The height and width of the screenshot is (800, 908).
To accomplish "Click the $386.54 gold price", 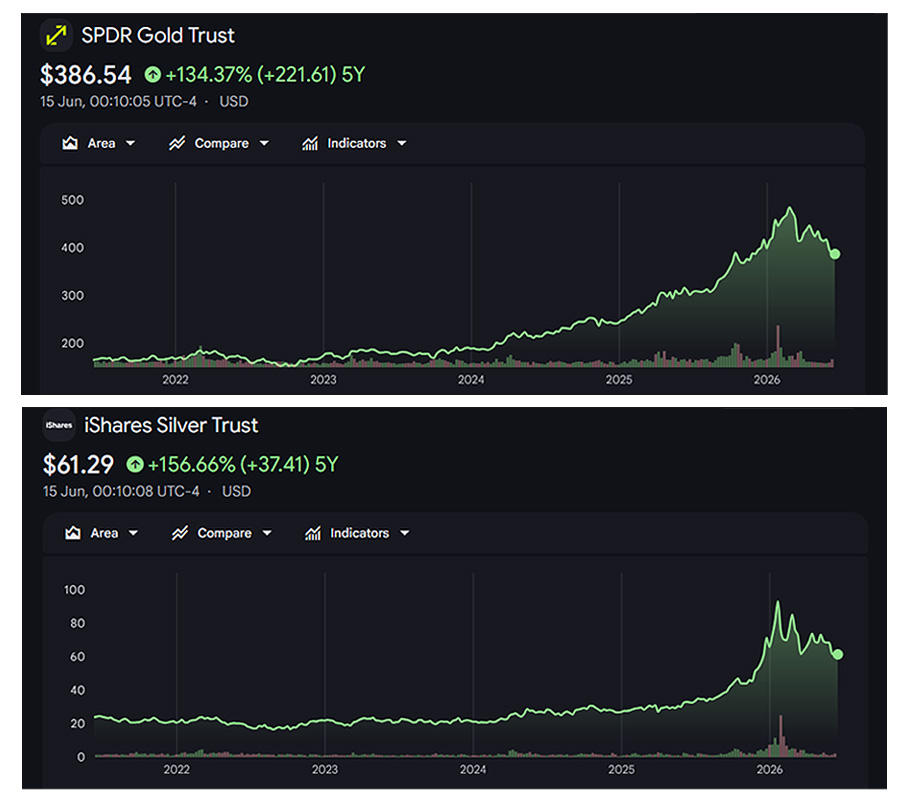I will coord(86,75).
